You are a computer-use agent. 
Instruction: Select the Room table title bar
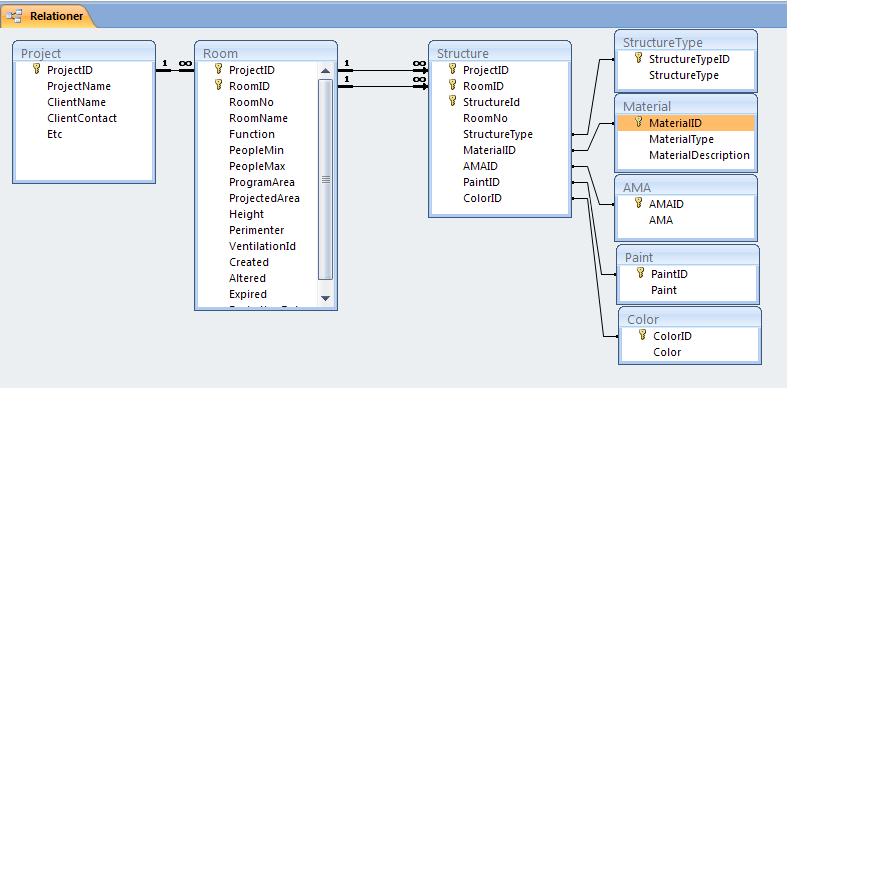pyautogui.click(x=266, y=53)
